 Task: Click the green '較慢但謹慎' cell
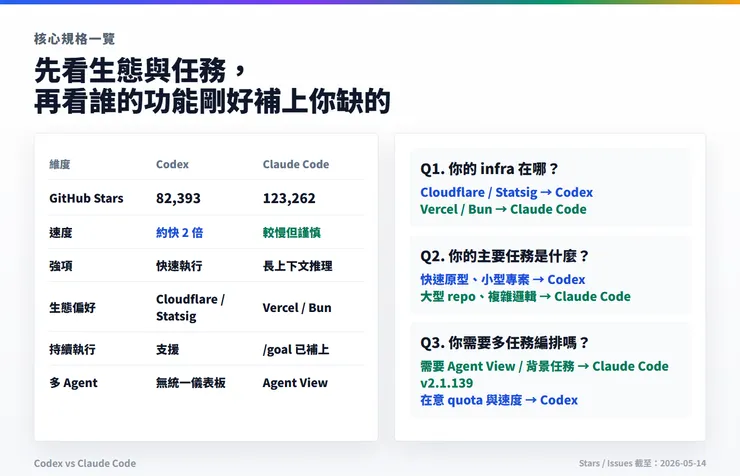[x=292, y=233]
